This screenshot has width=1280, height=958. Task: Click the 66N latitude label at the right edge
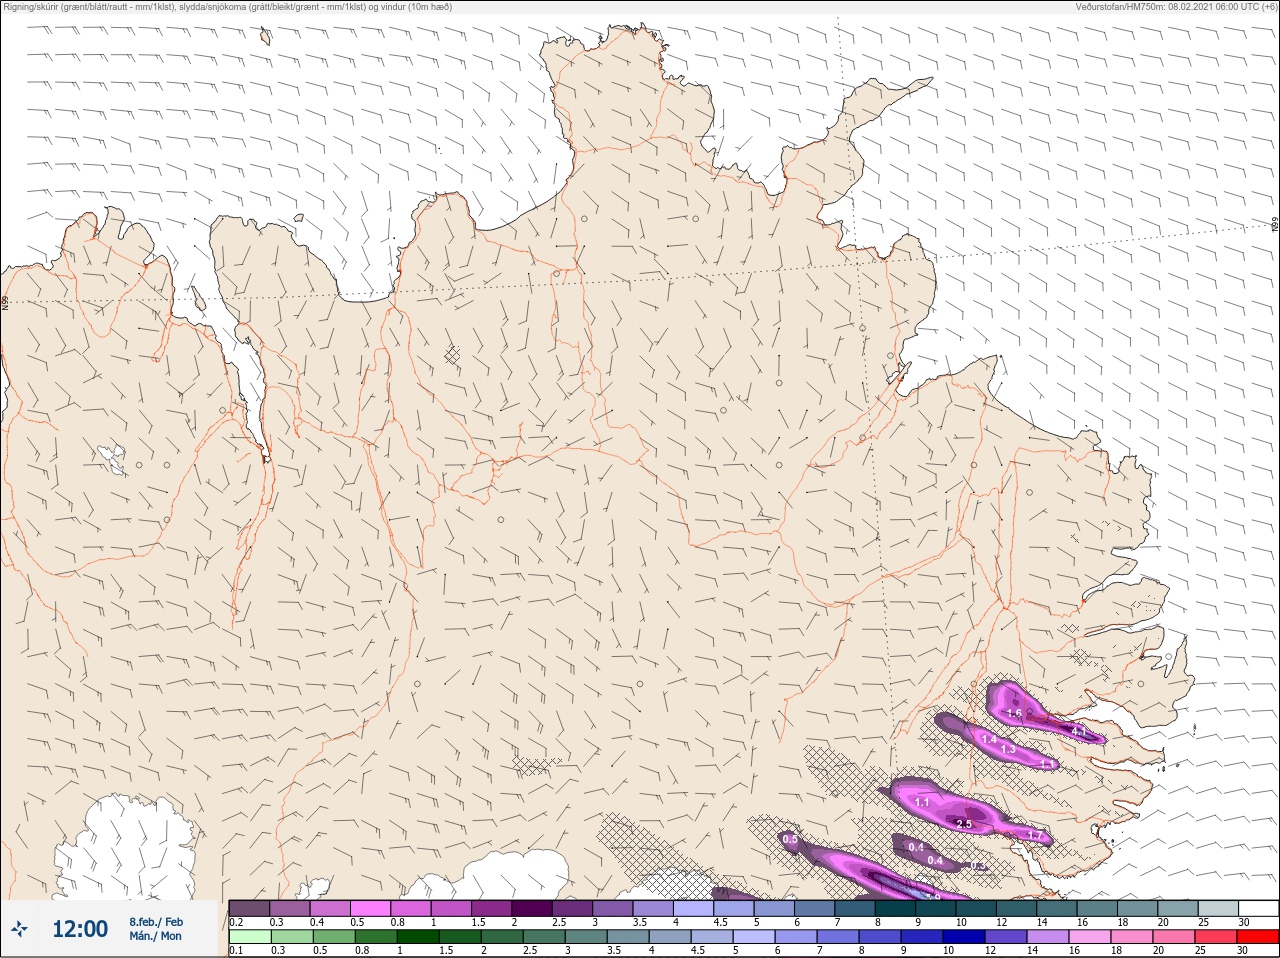pyautogui.click(x=1275, y=225)
